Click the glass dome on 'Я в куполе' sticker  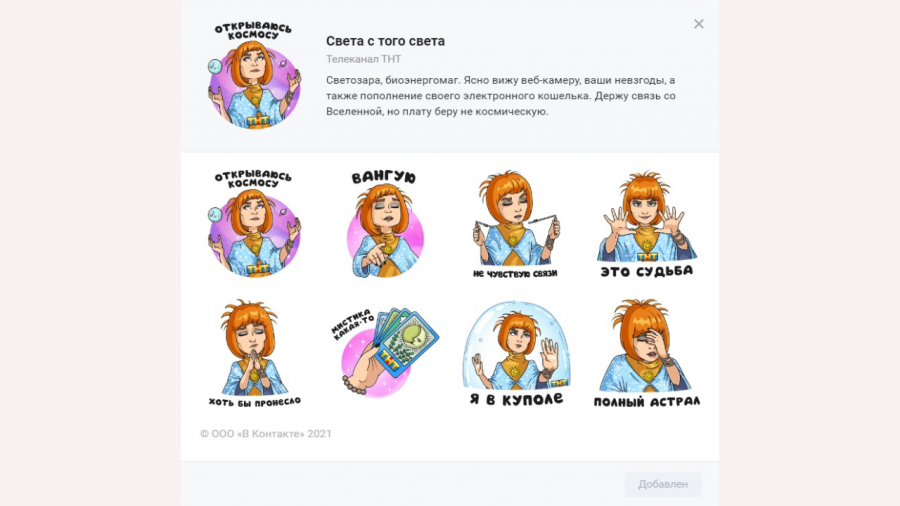click(516, 345)
